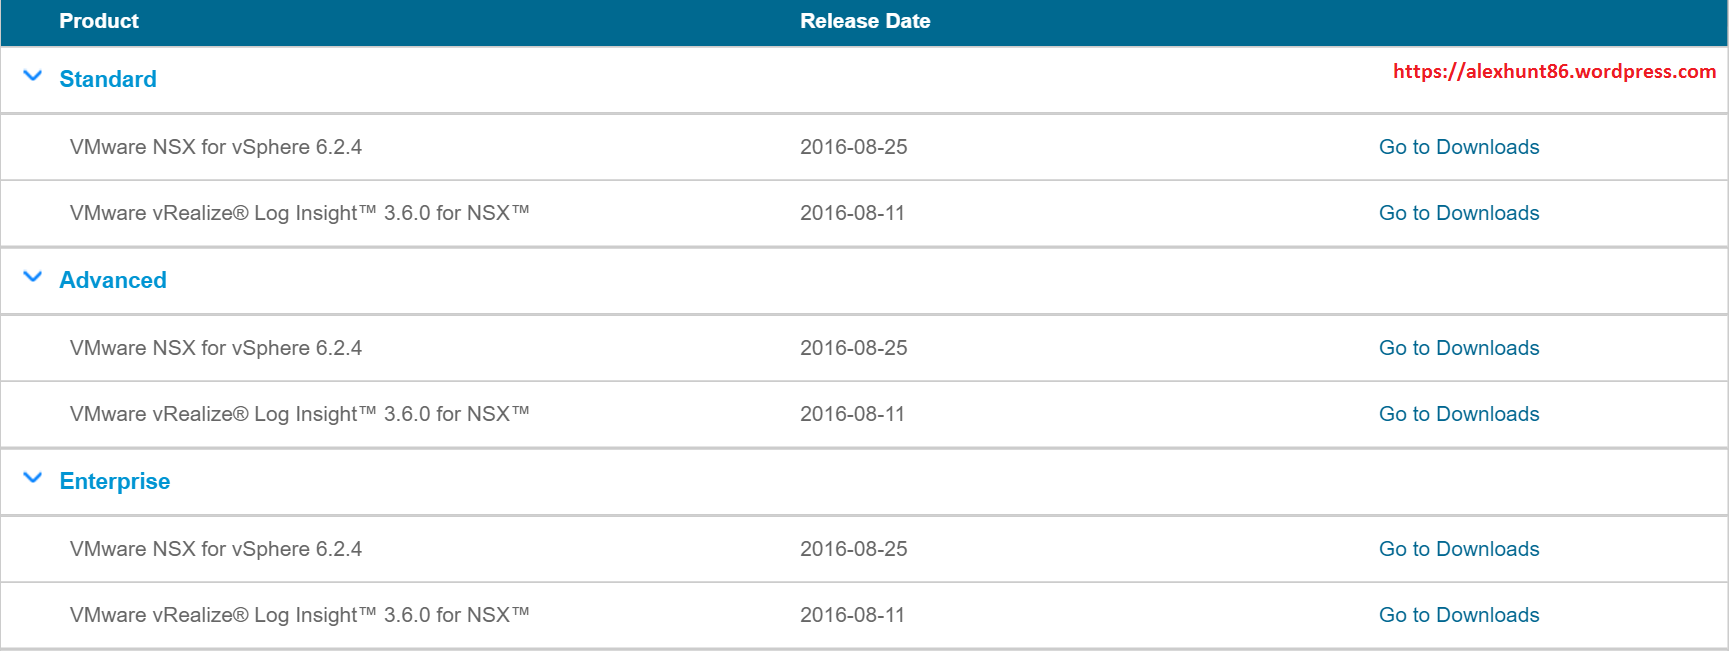Click Enterprise Log Insight release date 2016-08-11

852,615
